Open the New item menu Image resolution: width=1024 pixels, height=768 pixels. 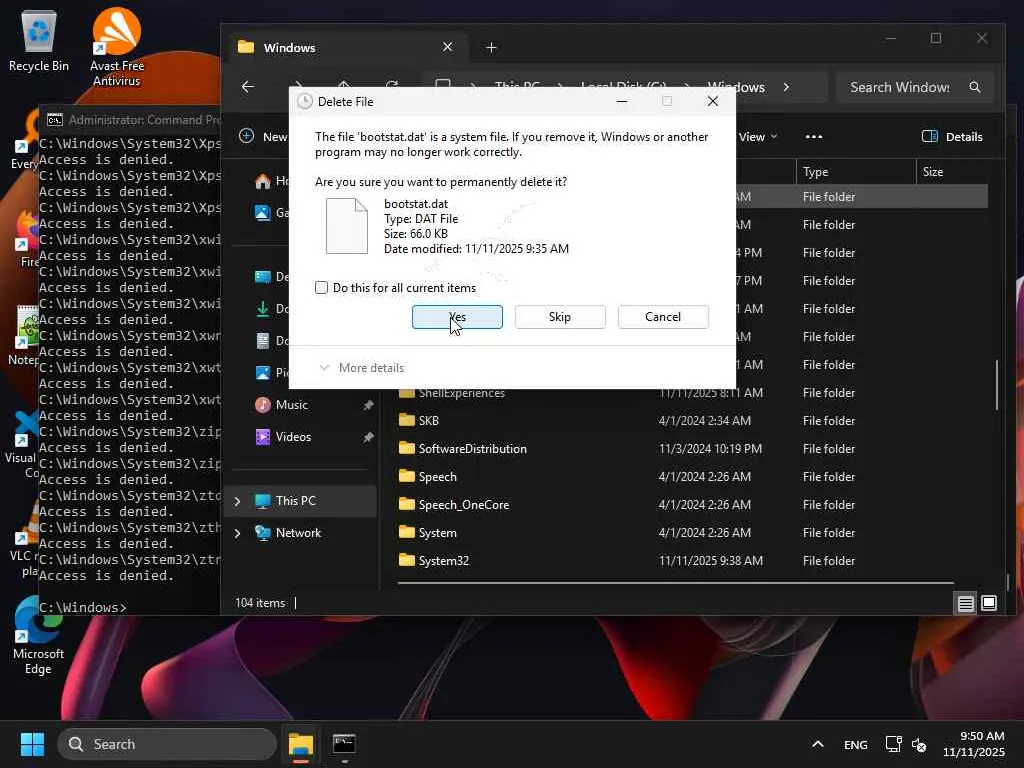pos(263,136)
